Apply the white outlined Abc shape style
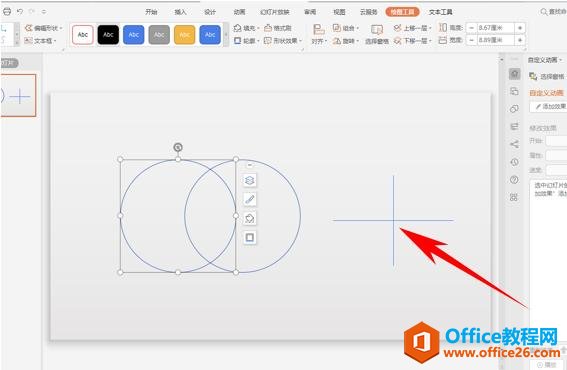Screen dimensions: 567x370 pyautogui.click(x=83, y=35)
